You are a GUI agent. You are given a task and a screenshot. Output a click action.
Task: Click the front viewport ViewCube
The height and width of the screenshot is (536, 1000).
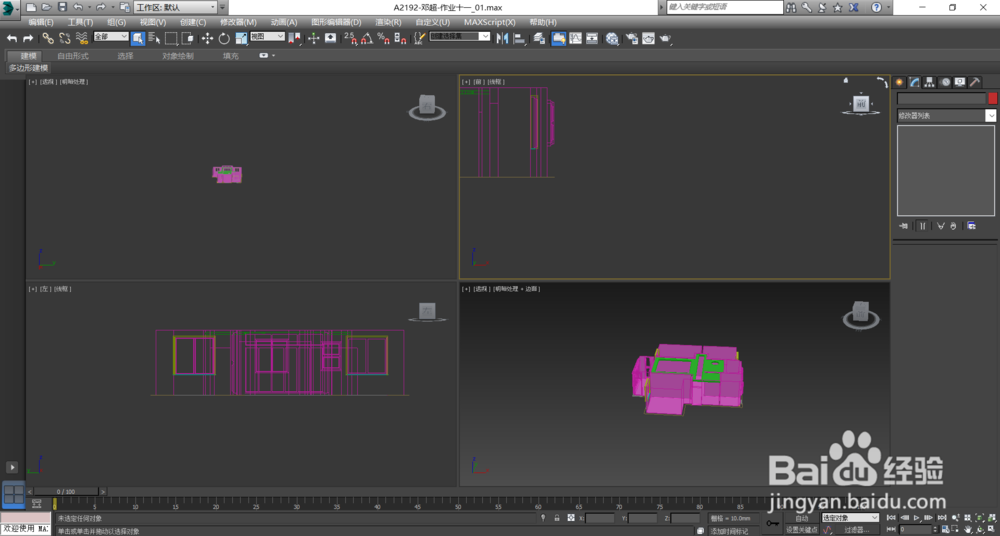click(861, 104)
